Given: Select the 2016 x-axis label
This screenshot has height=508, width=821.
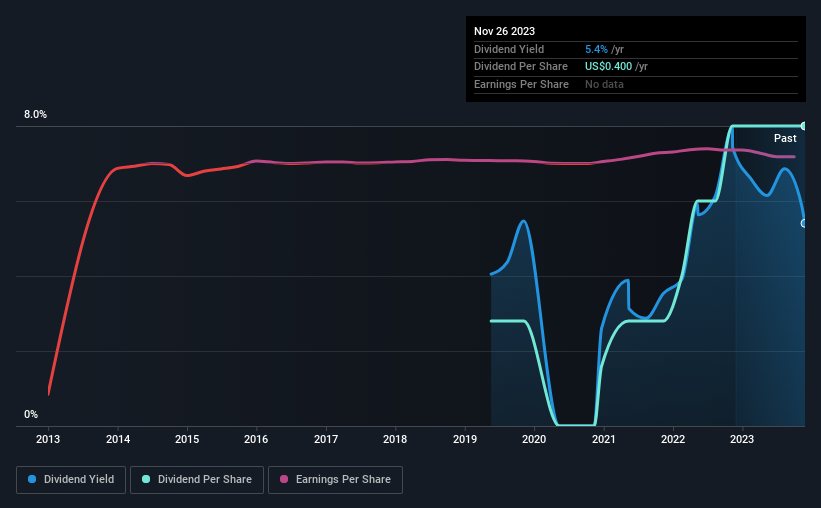Looking at the screenshot, I should tap(256, 439).
